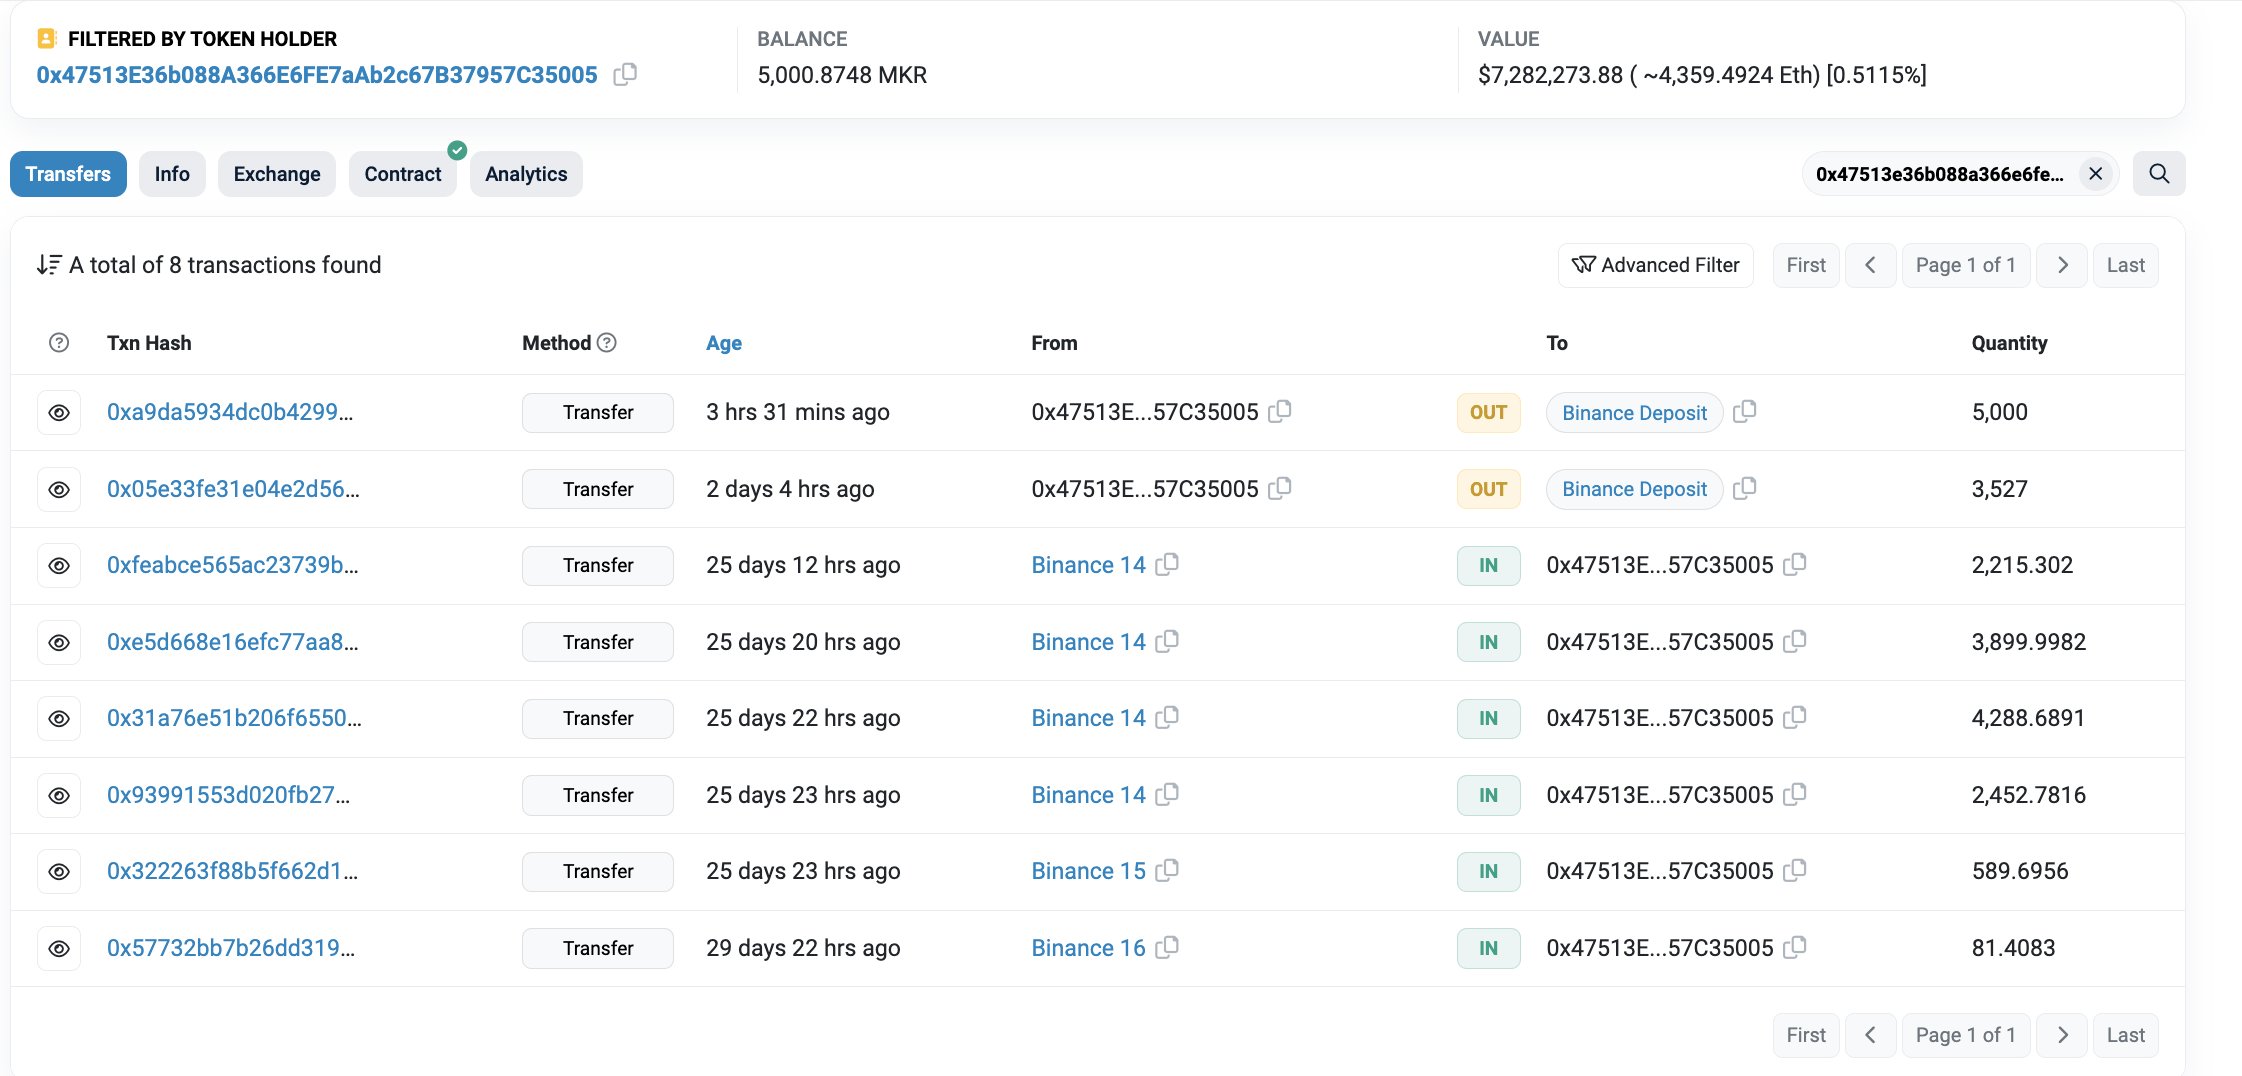Go to previous page using bottom left chevron
Screen dimensions: 2242x1076
coord(1870,1035)
